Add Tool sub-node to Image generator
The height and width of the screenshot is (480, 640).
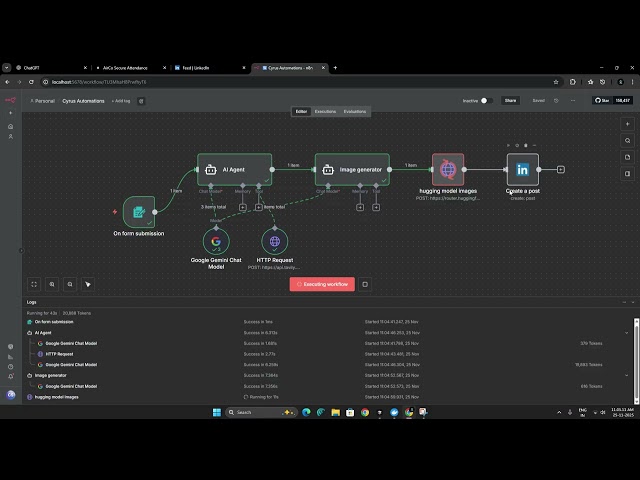[x=376, y=207]
